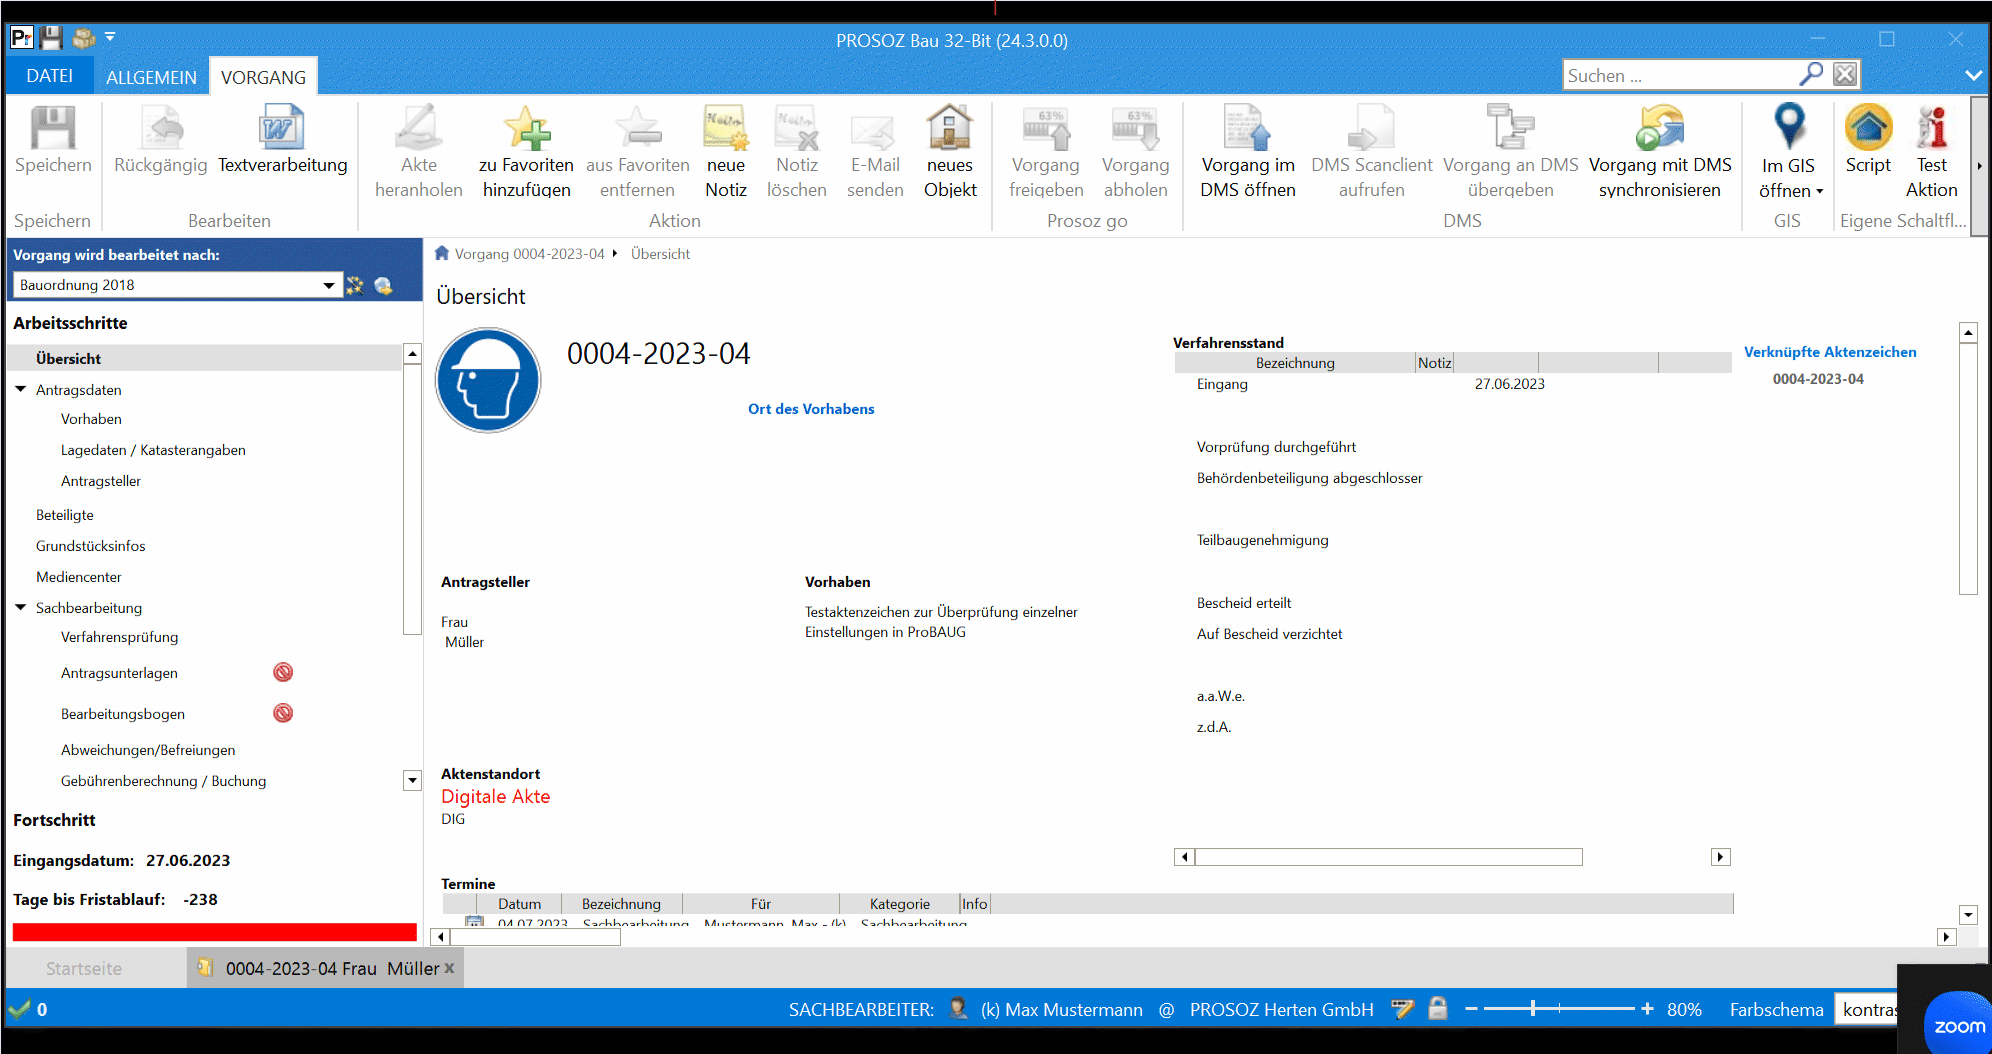Open Textverarbeitung from the ribbon
This screenshot has height=1054, width=1992.
pyautogui.click(x=283, y=141)
